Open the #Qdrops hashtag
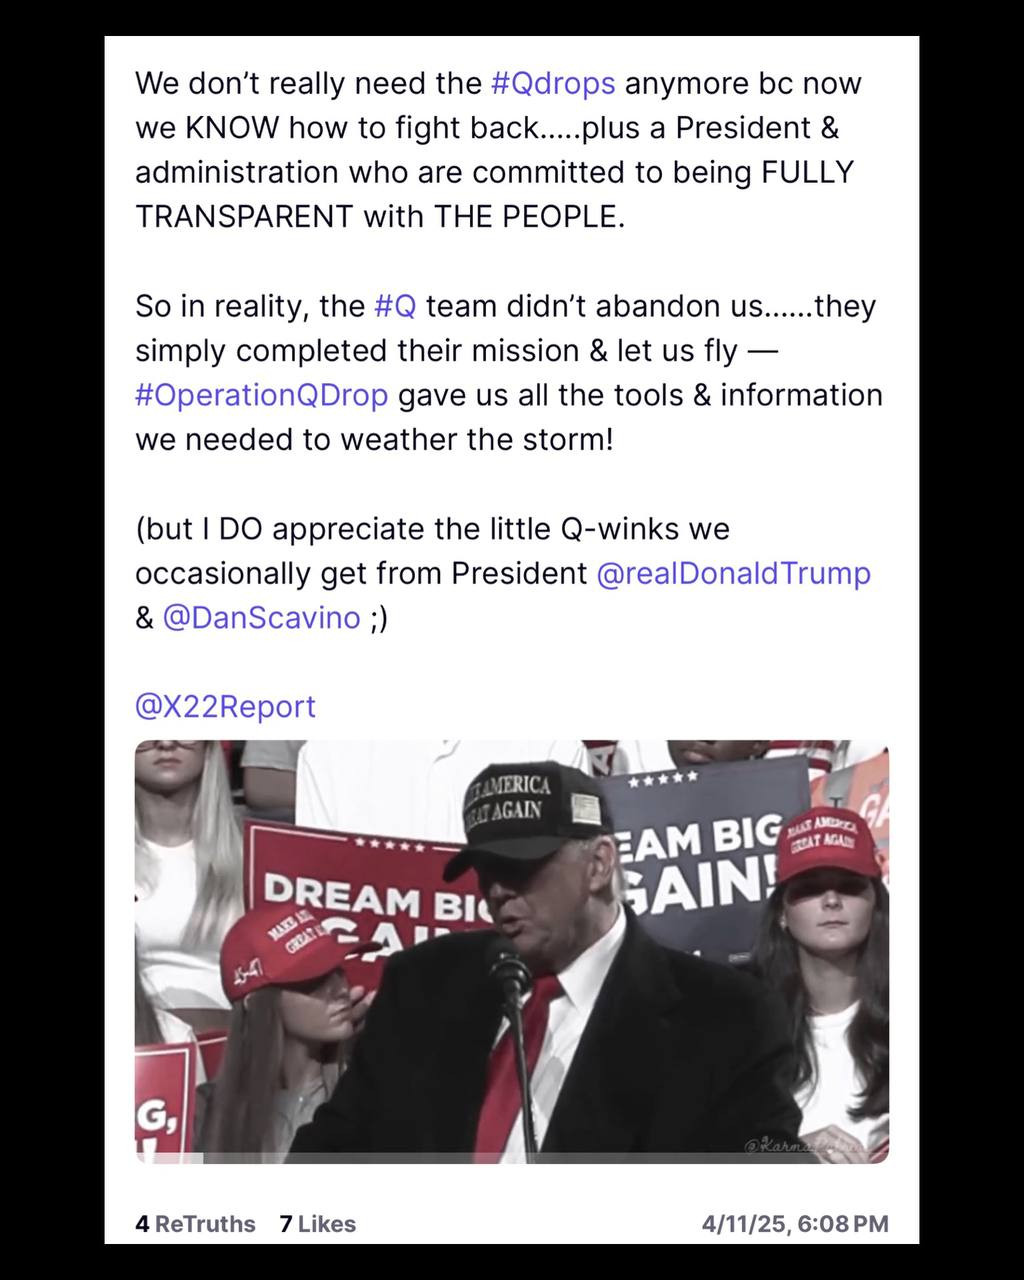Screen dimensions: 1024x1280 [x=553, y=83]
